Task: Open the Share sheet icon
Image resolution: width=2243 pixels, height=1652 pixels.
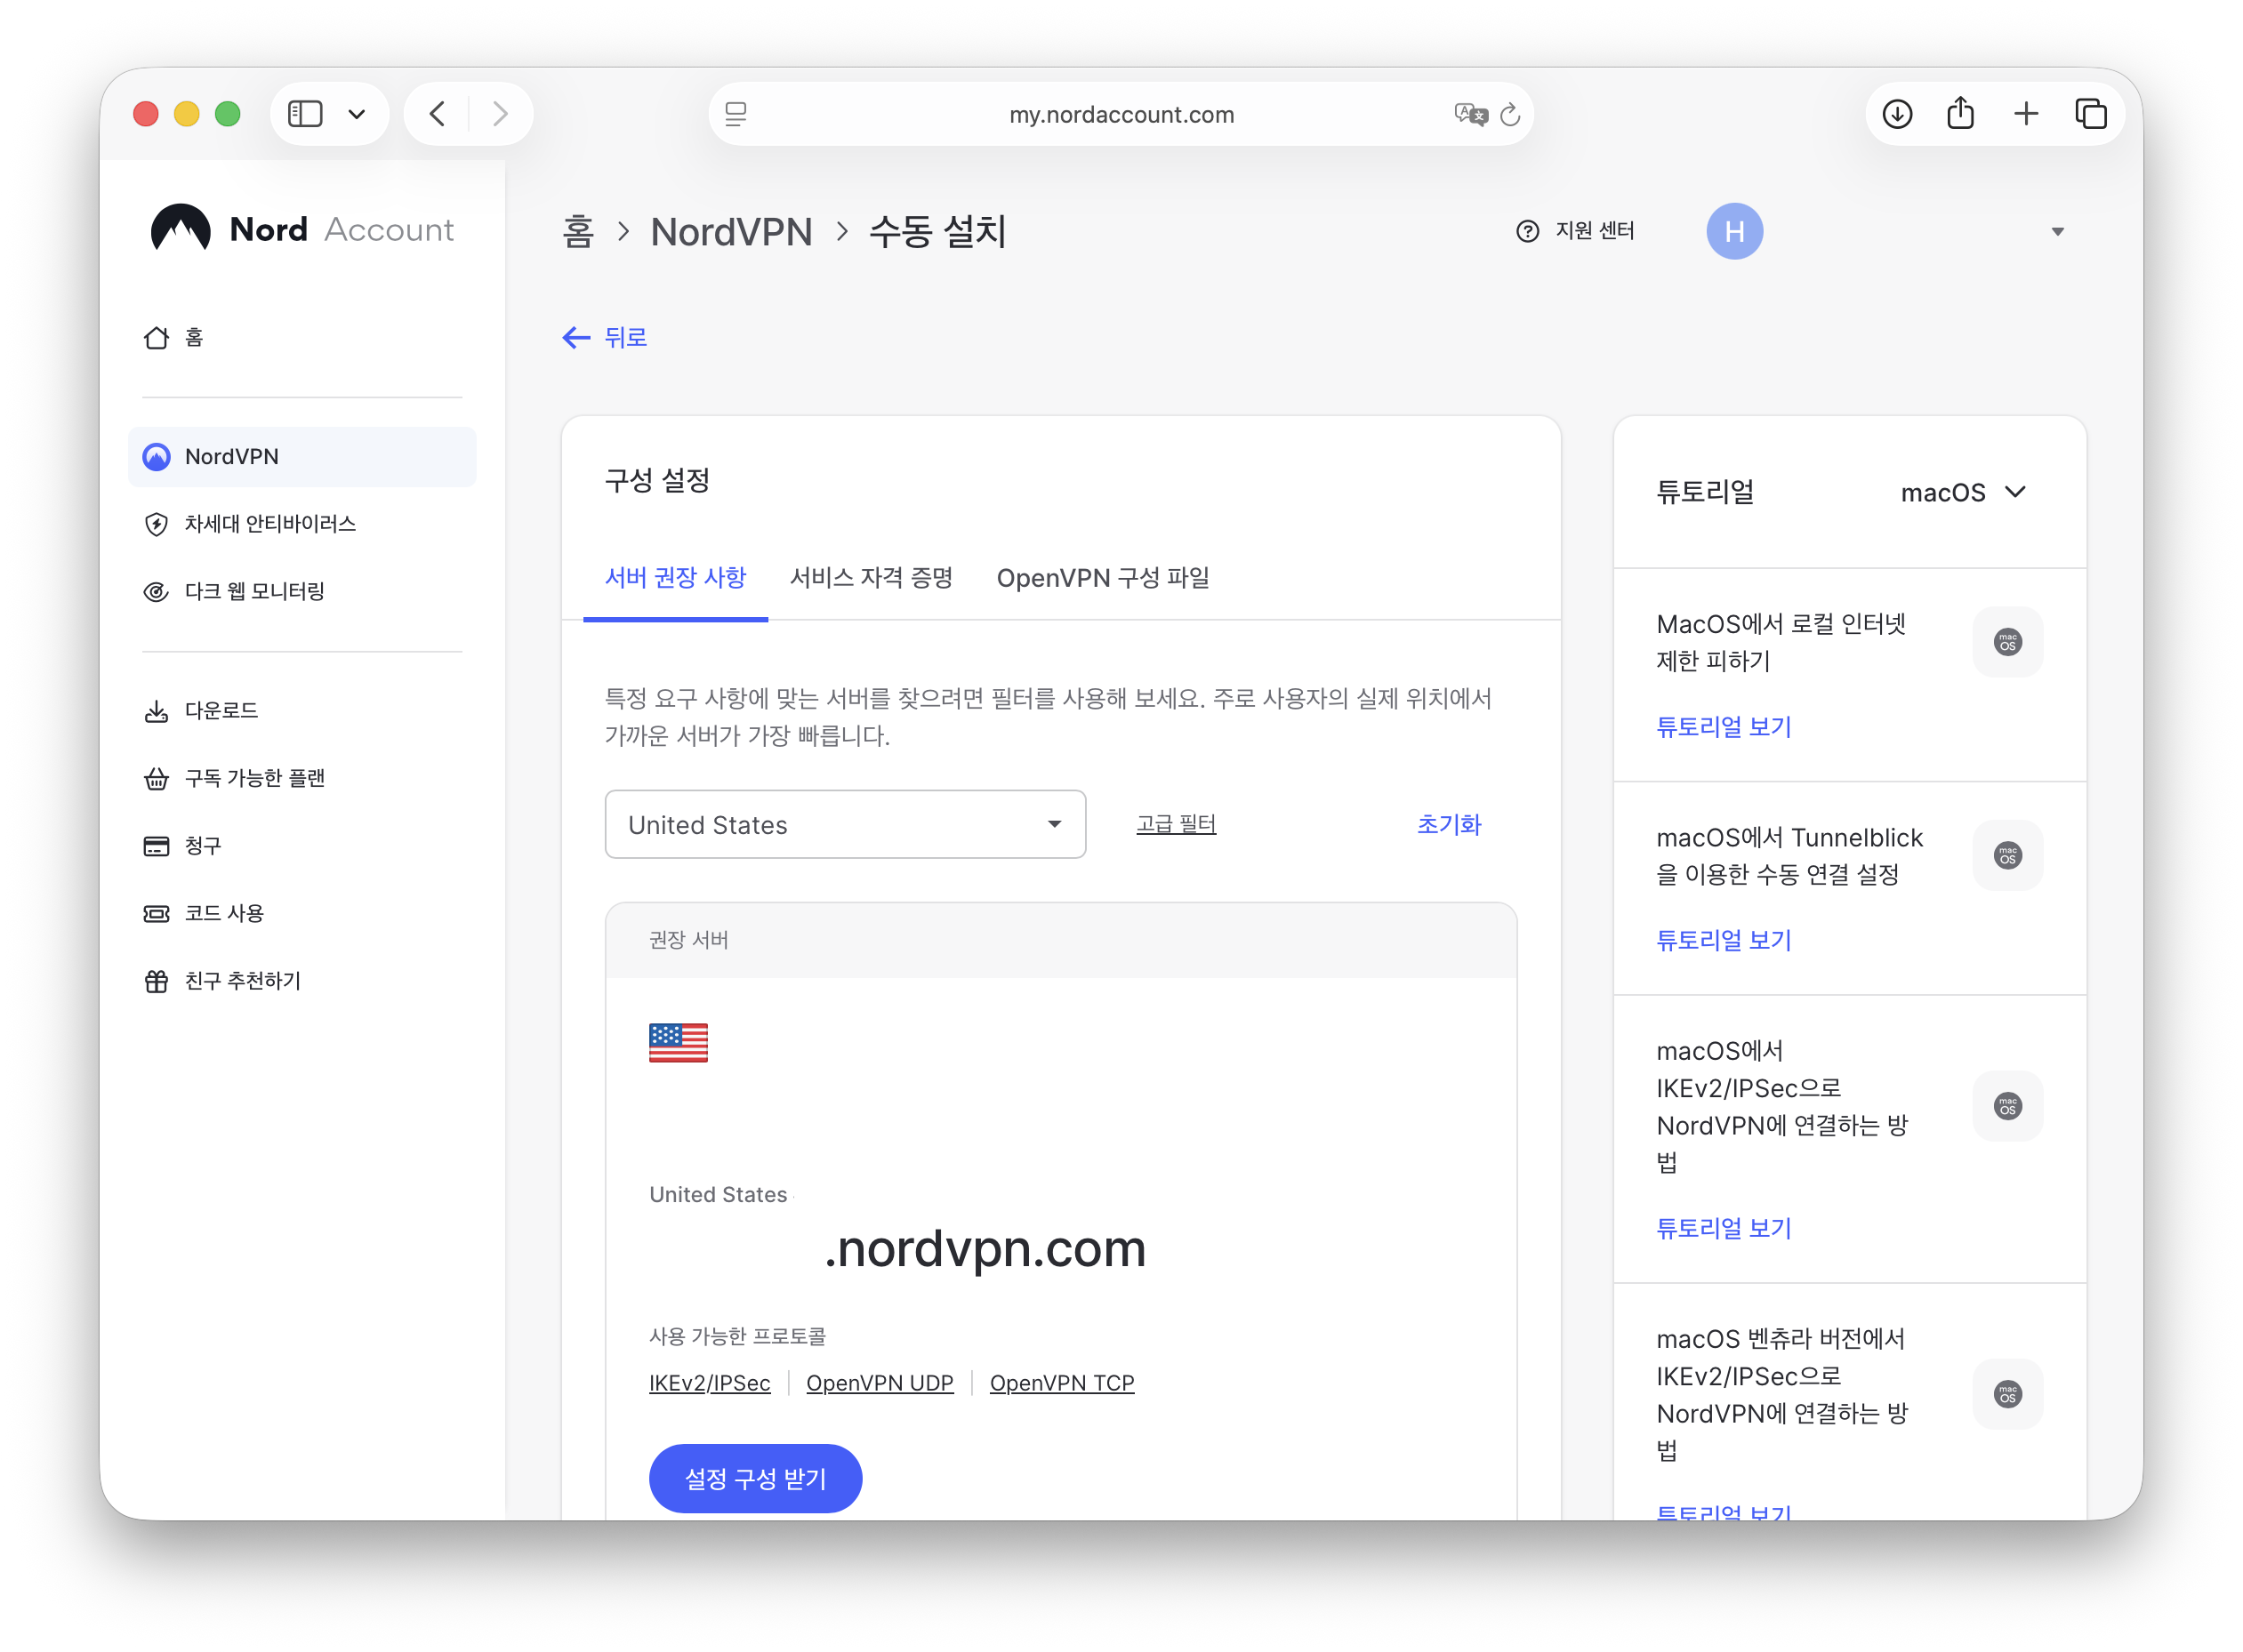Action: 1961,113
